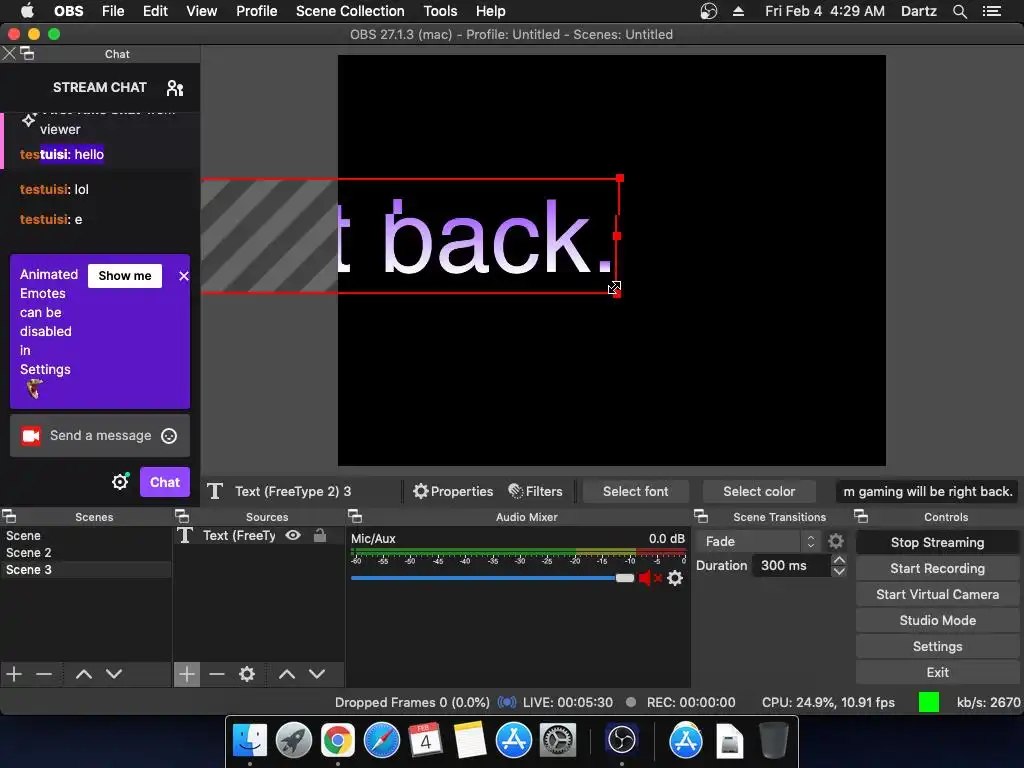Close the Chat dock panel
The width and height of the screenshot is (1024, 768).
pos(8,54)
